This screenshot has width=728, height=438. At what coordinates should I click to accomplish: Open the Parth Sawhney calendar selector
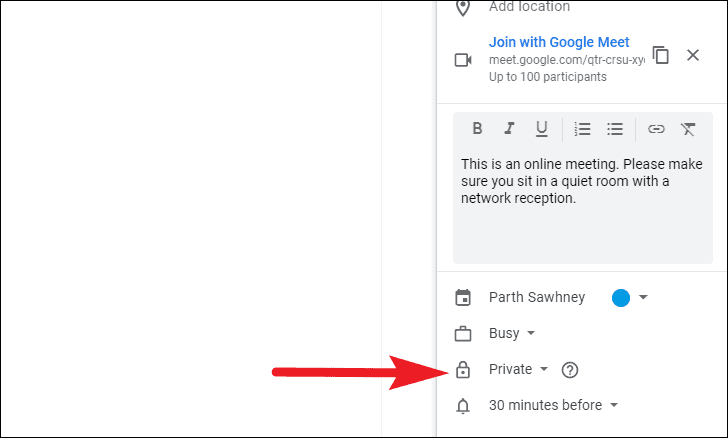pyautogui.click(x=537, y=297)
